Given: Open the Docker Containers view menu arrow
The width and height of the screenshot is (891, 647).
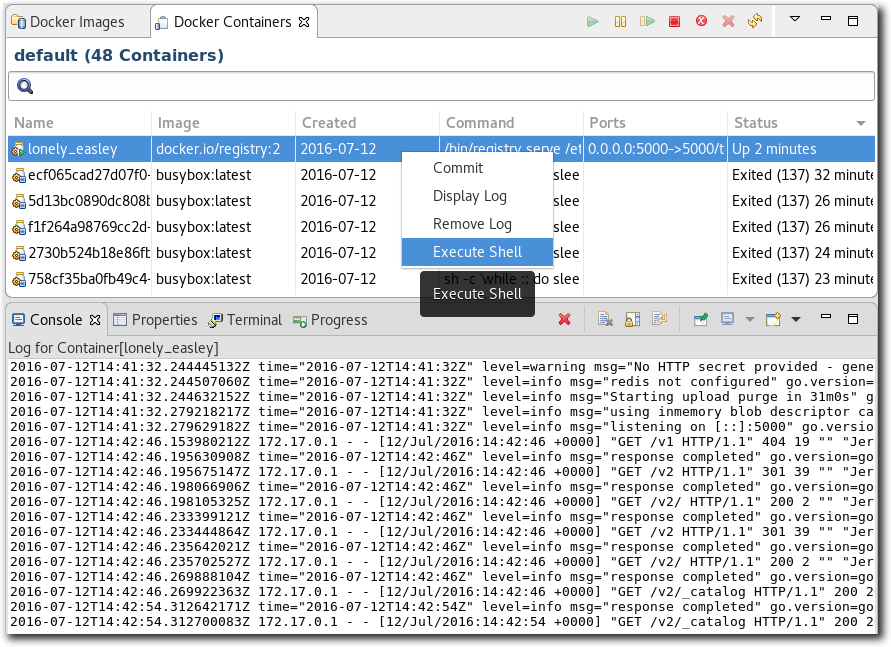Looking at the screenshot, I should click(795, 20).
